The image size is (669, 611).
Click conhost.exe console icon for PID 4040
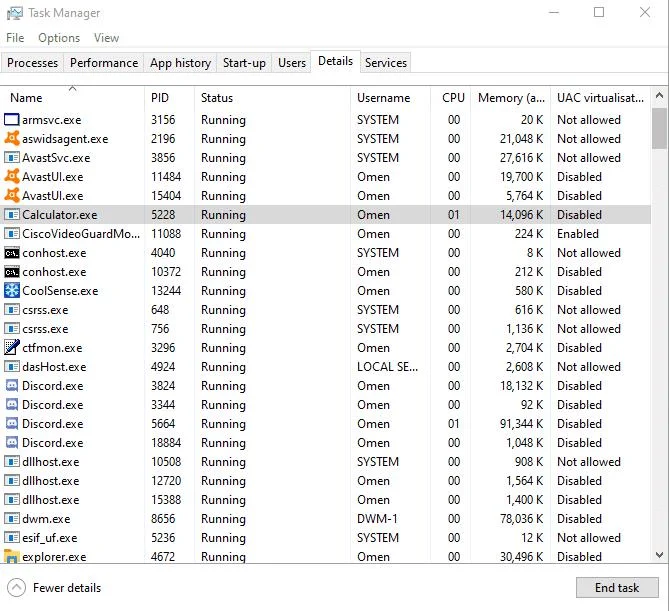coord(12,253)
